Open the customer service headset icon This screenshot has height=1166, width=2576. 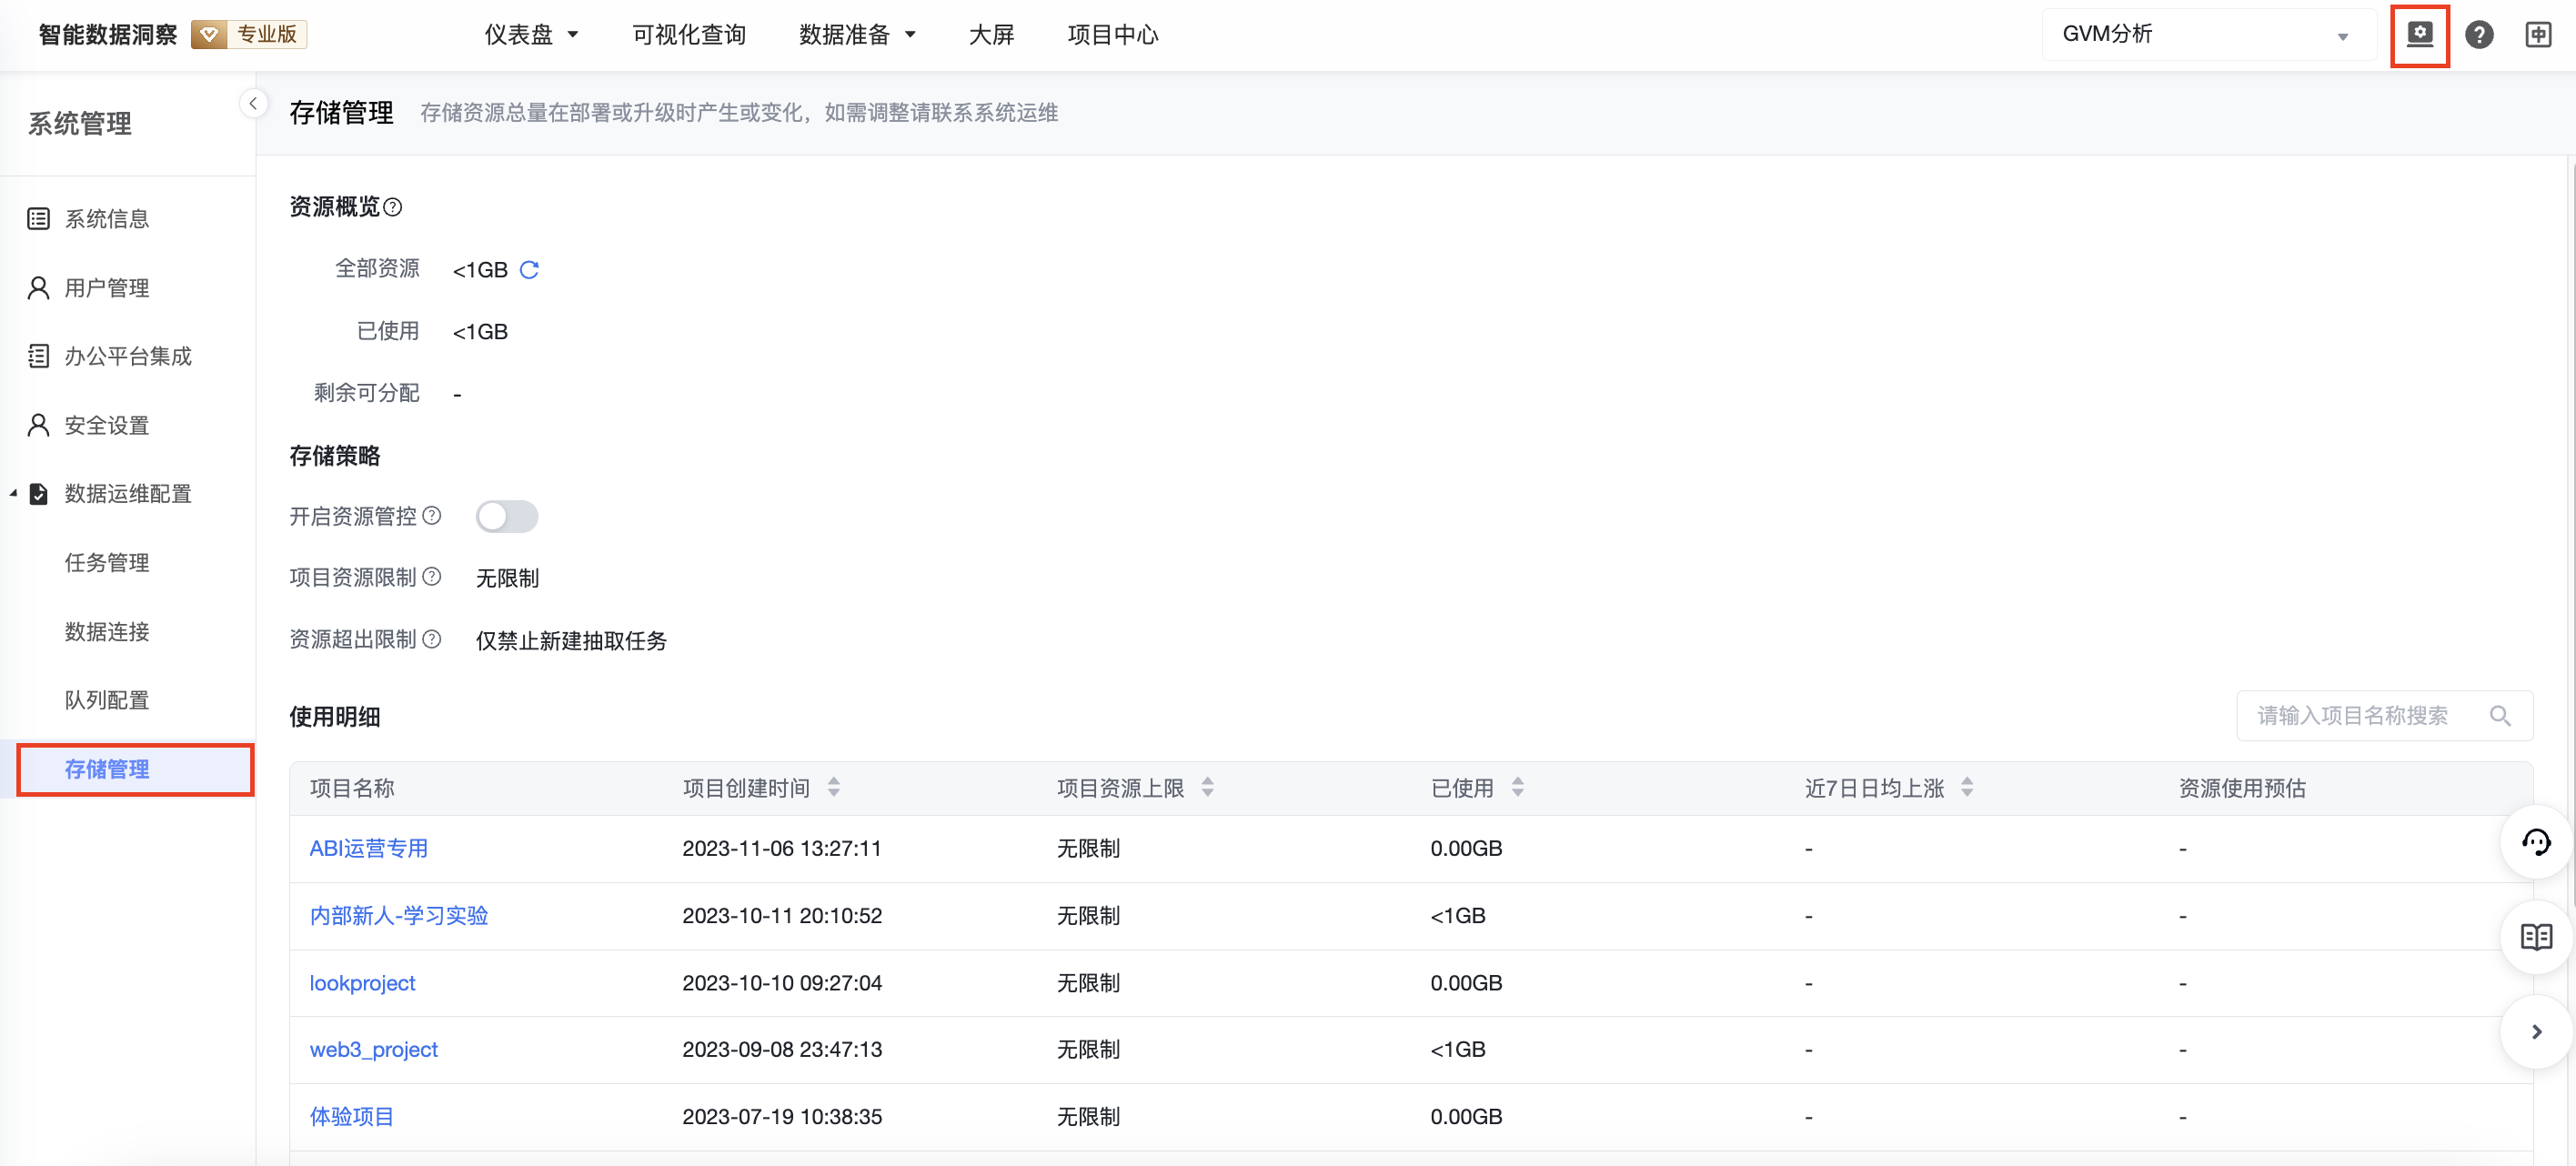tap(2536, 842)
